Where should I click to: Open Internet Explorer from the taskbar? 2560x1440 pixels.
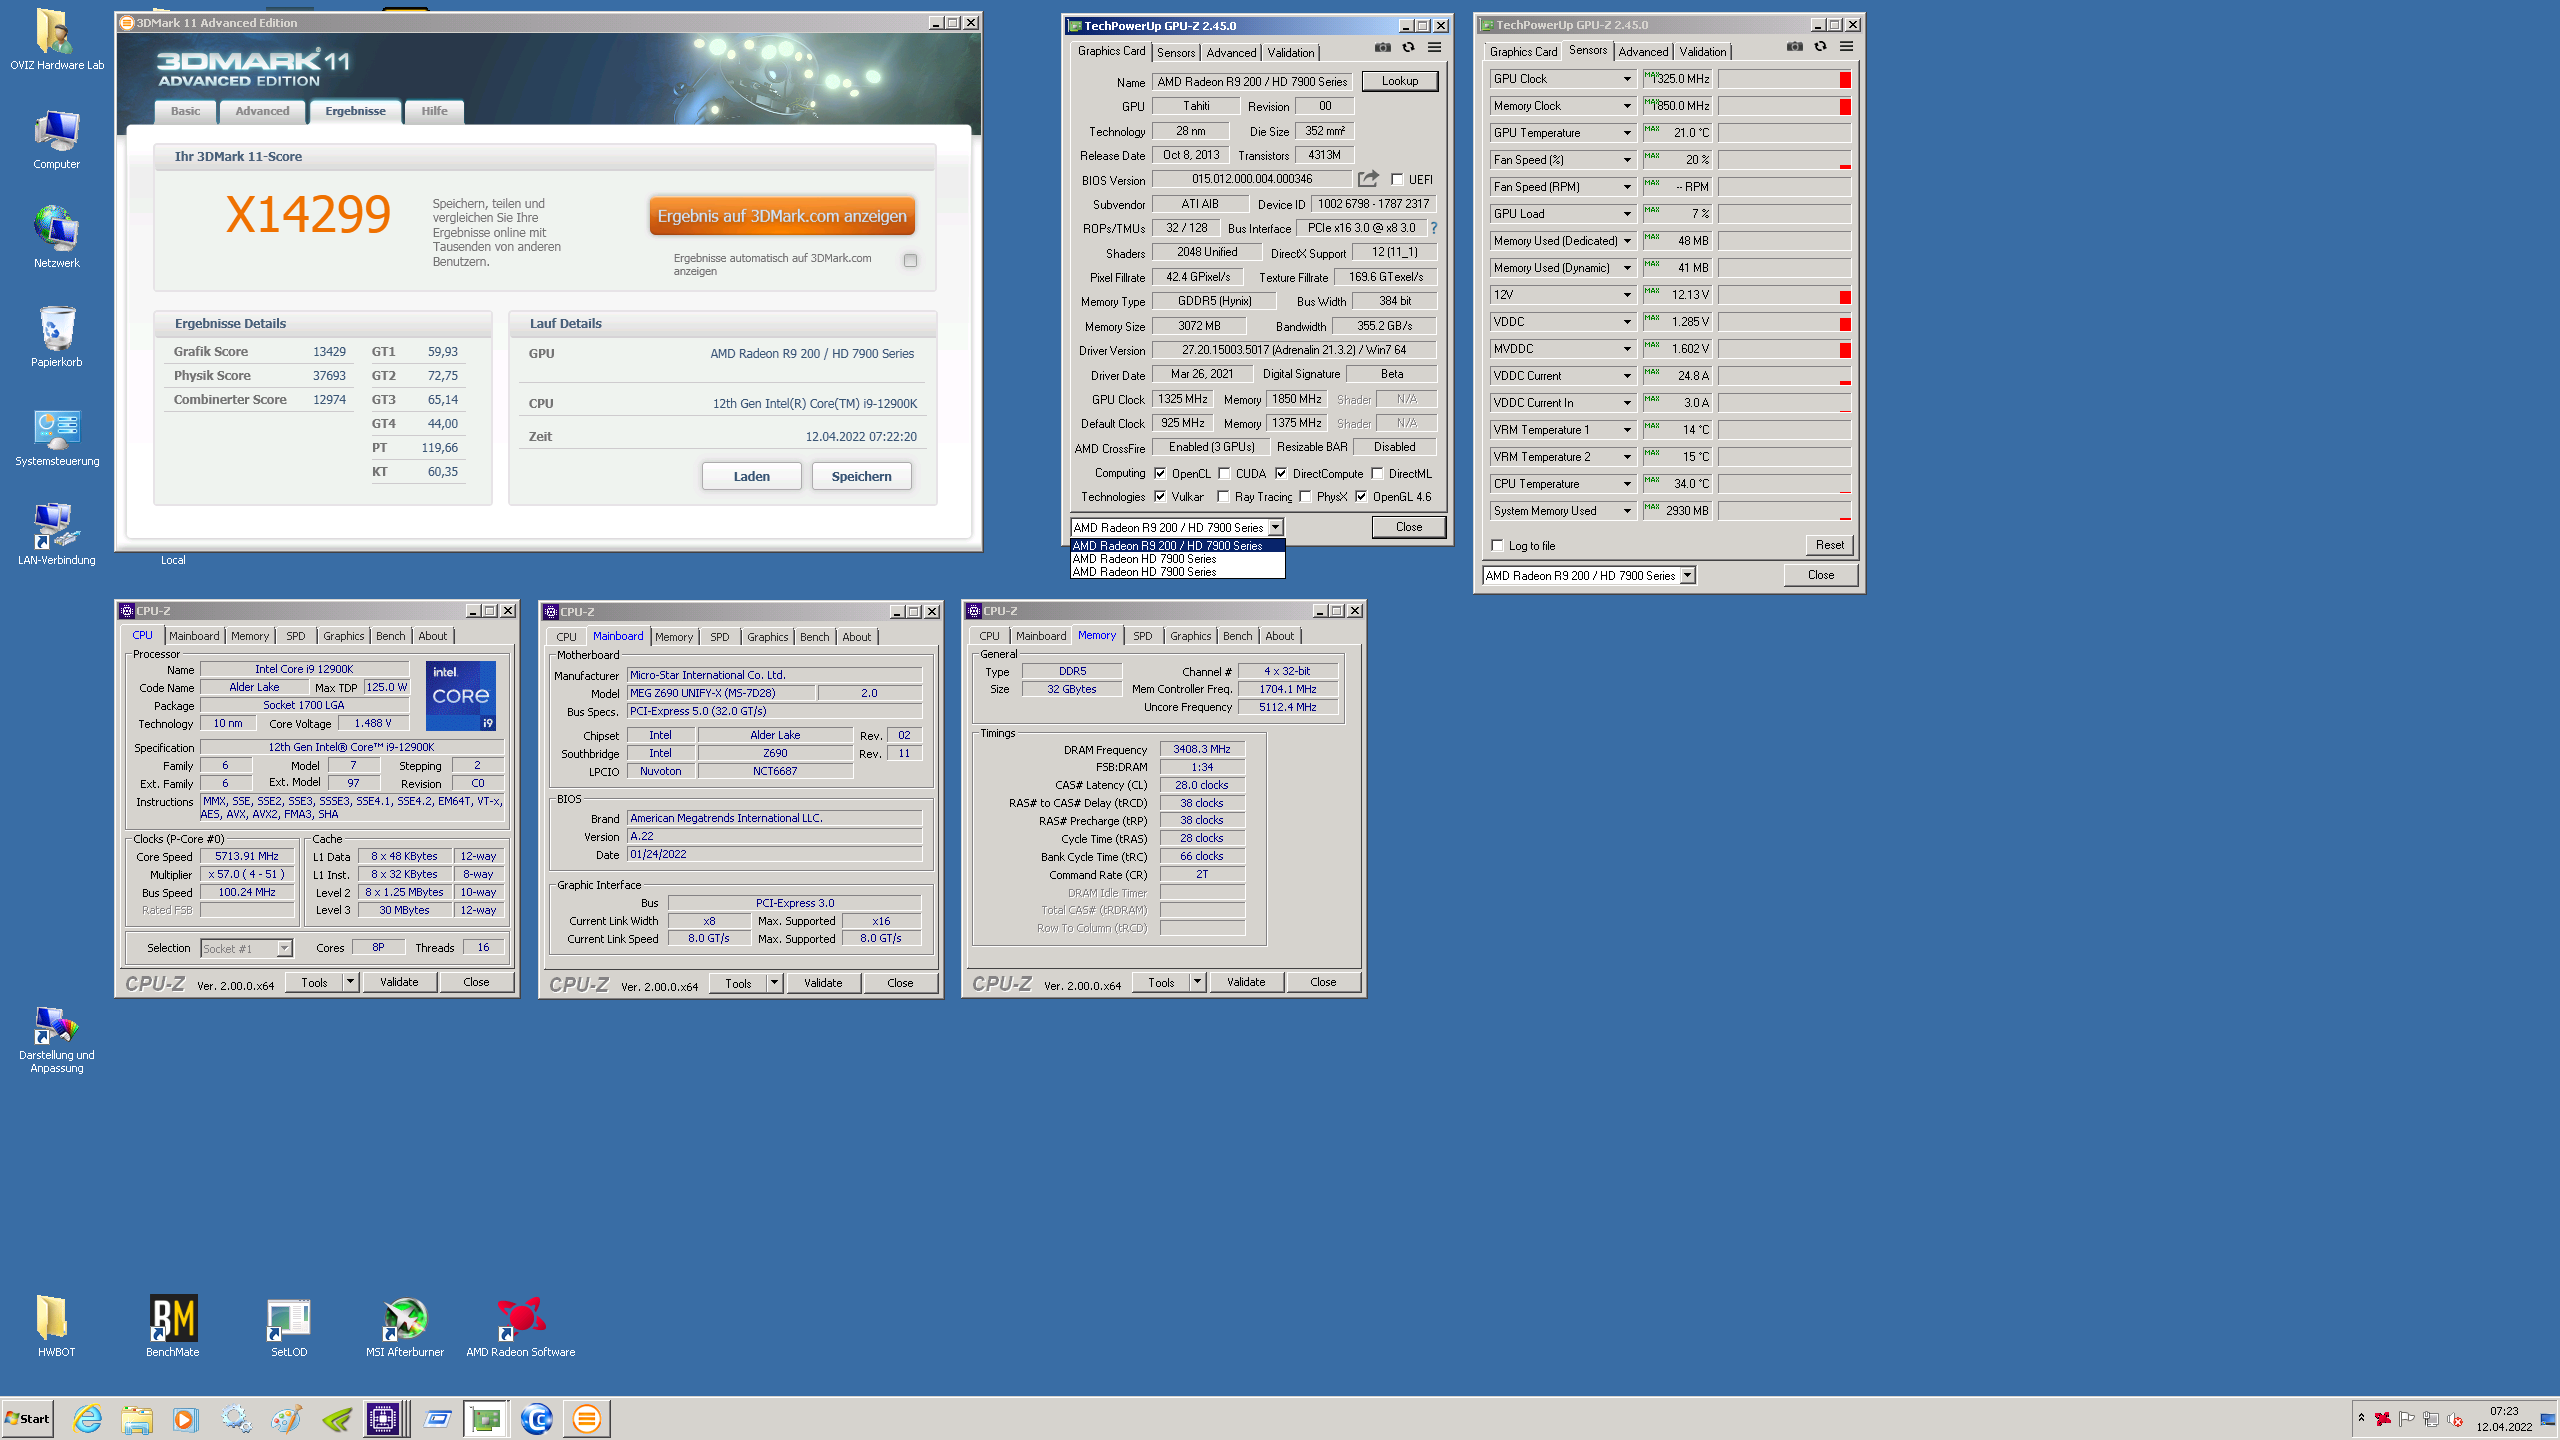(x=87, y=1418)
